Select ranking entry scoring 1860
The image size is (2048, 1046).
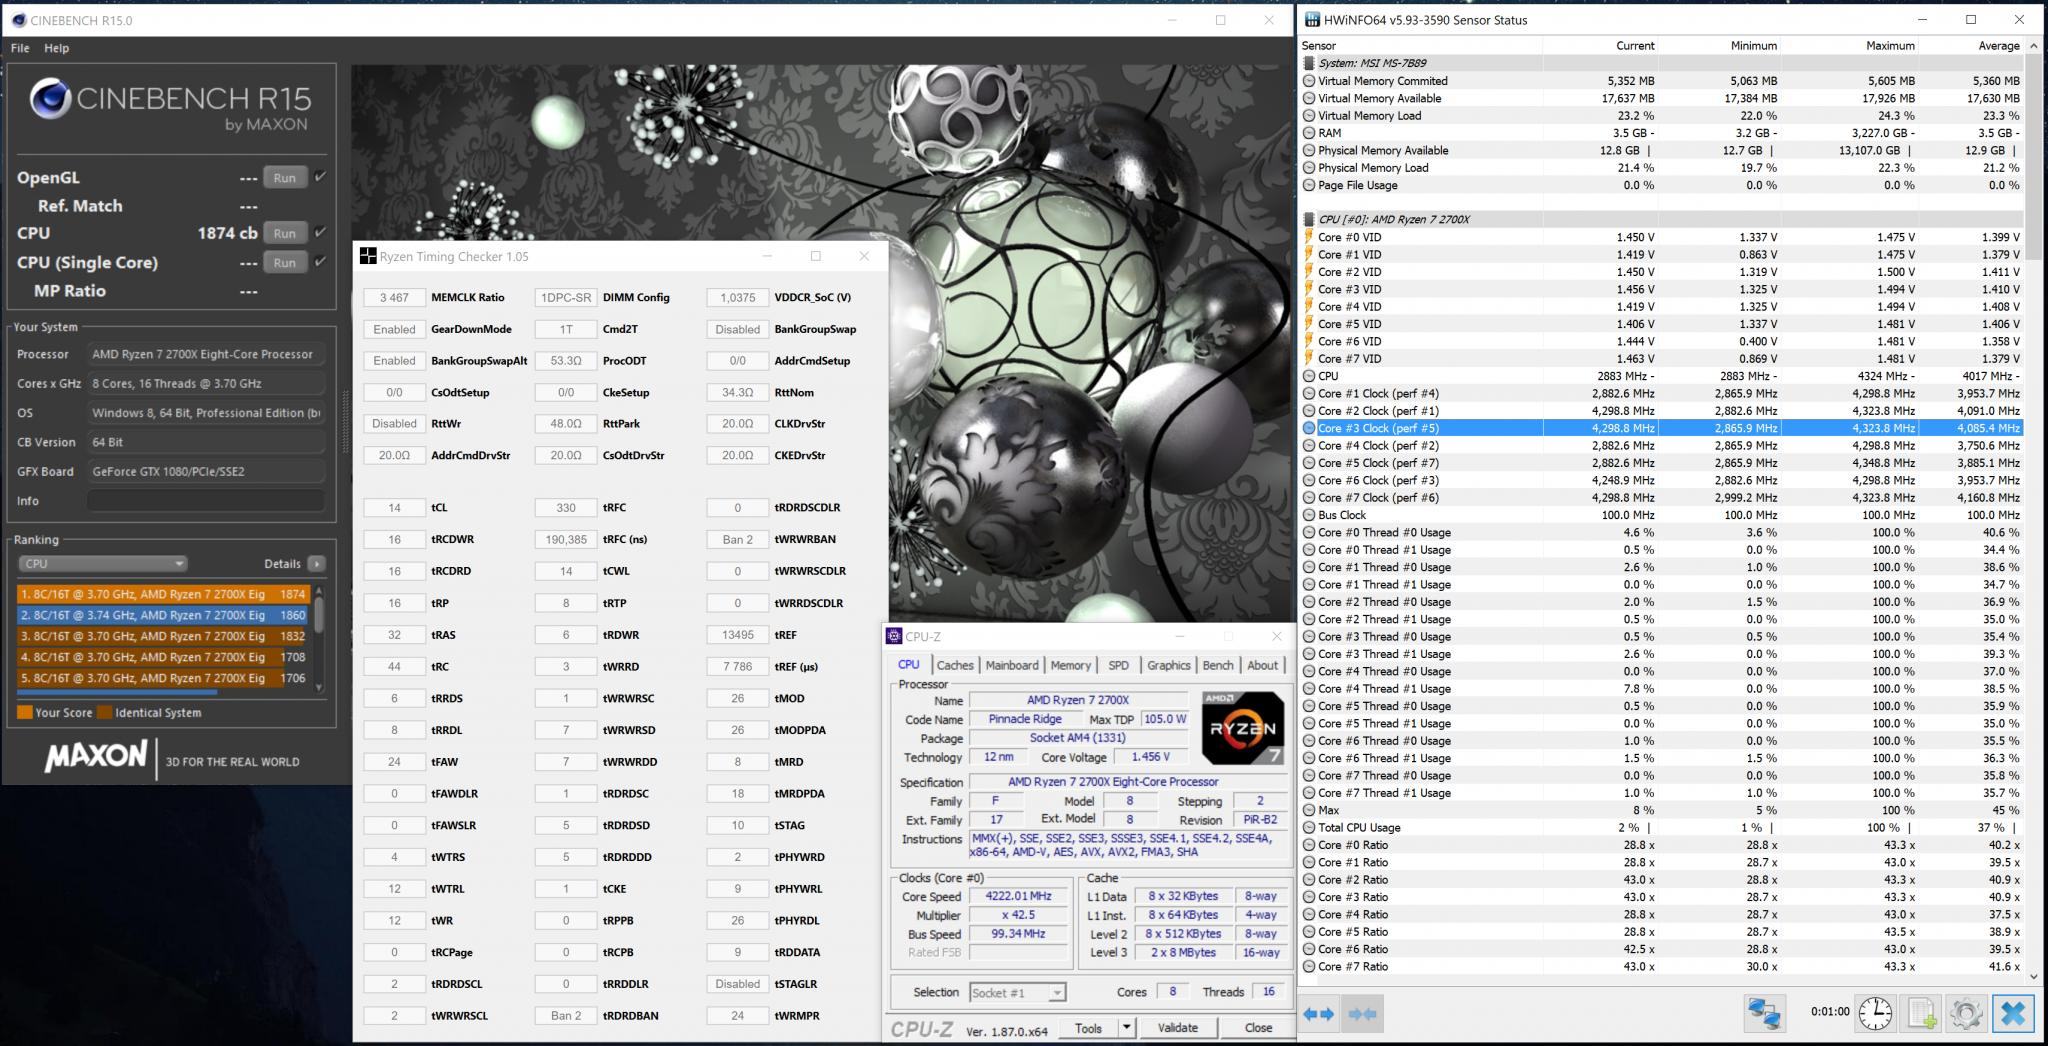[x=164, y=615]
